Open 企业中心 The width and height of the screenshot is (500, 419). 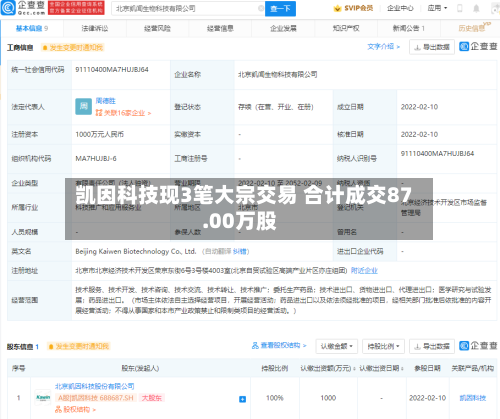pos(400,8)
